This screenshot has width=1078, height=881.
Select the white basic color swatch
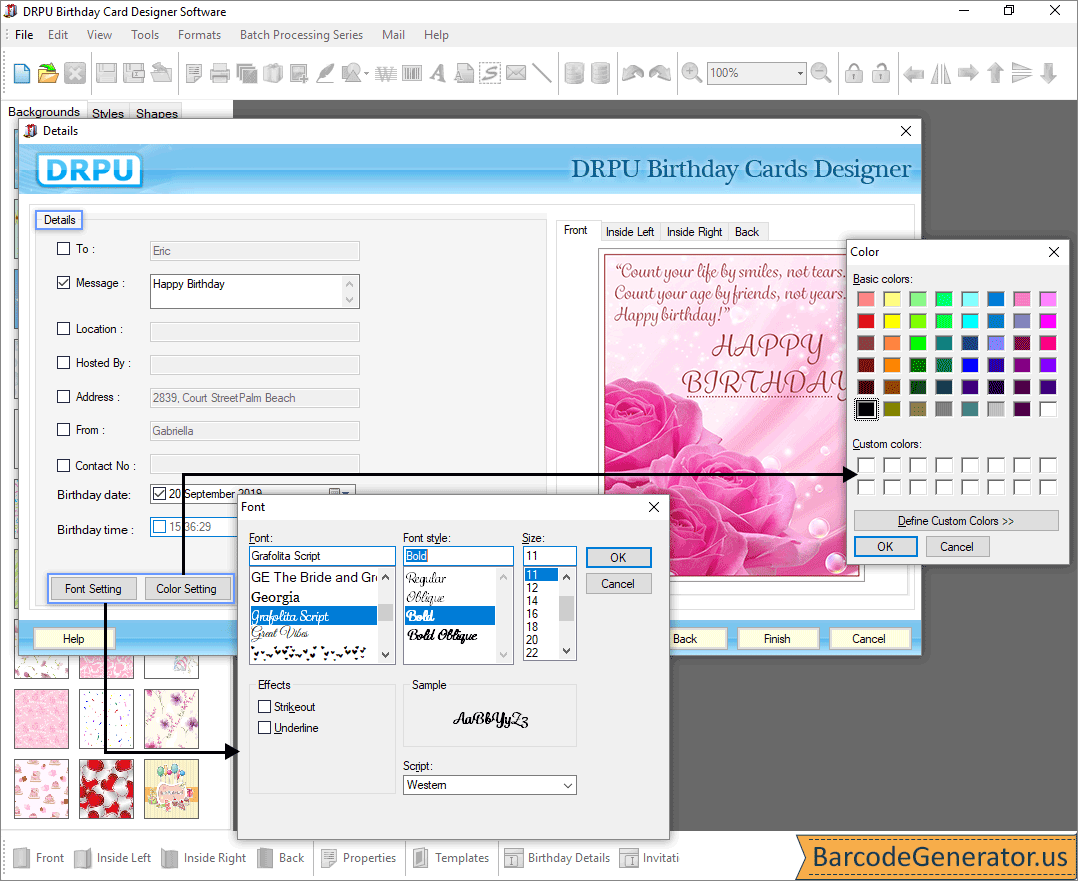pyautogui.click(x=1048, y=409)
